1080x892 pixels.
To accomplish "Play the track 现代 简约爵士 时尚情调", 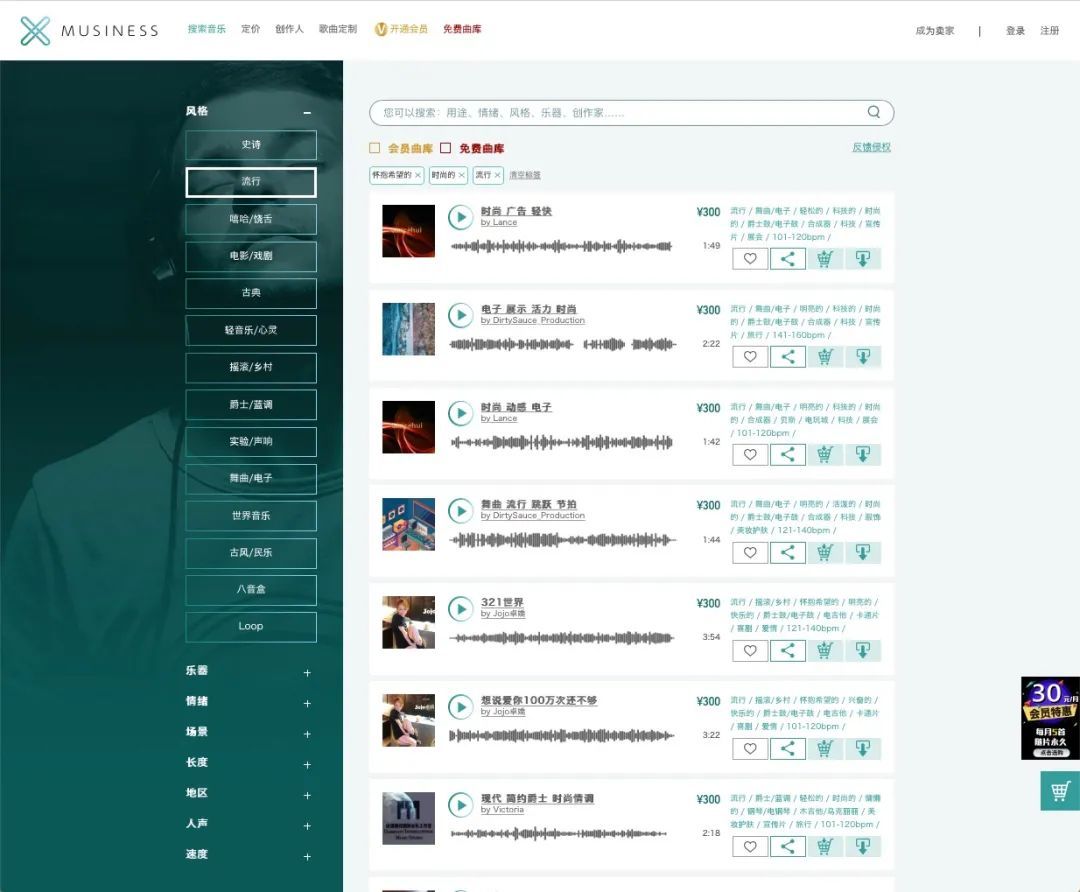I will 460,805.
